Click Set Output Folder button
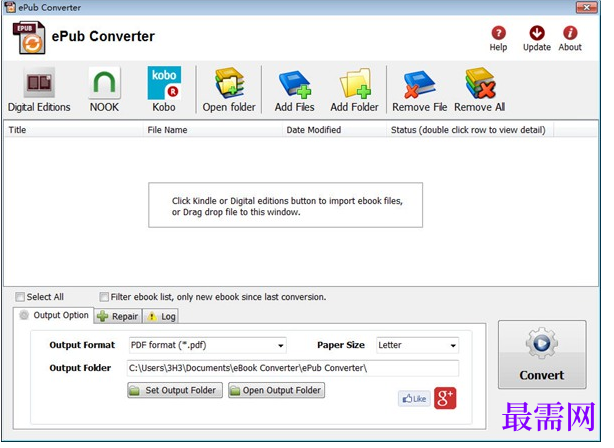The height and width of the screenshot is (448, 614). 175,390
